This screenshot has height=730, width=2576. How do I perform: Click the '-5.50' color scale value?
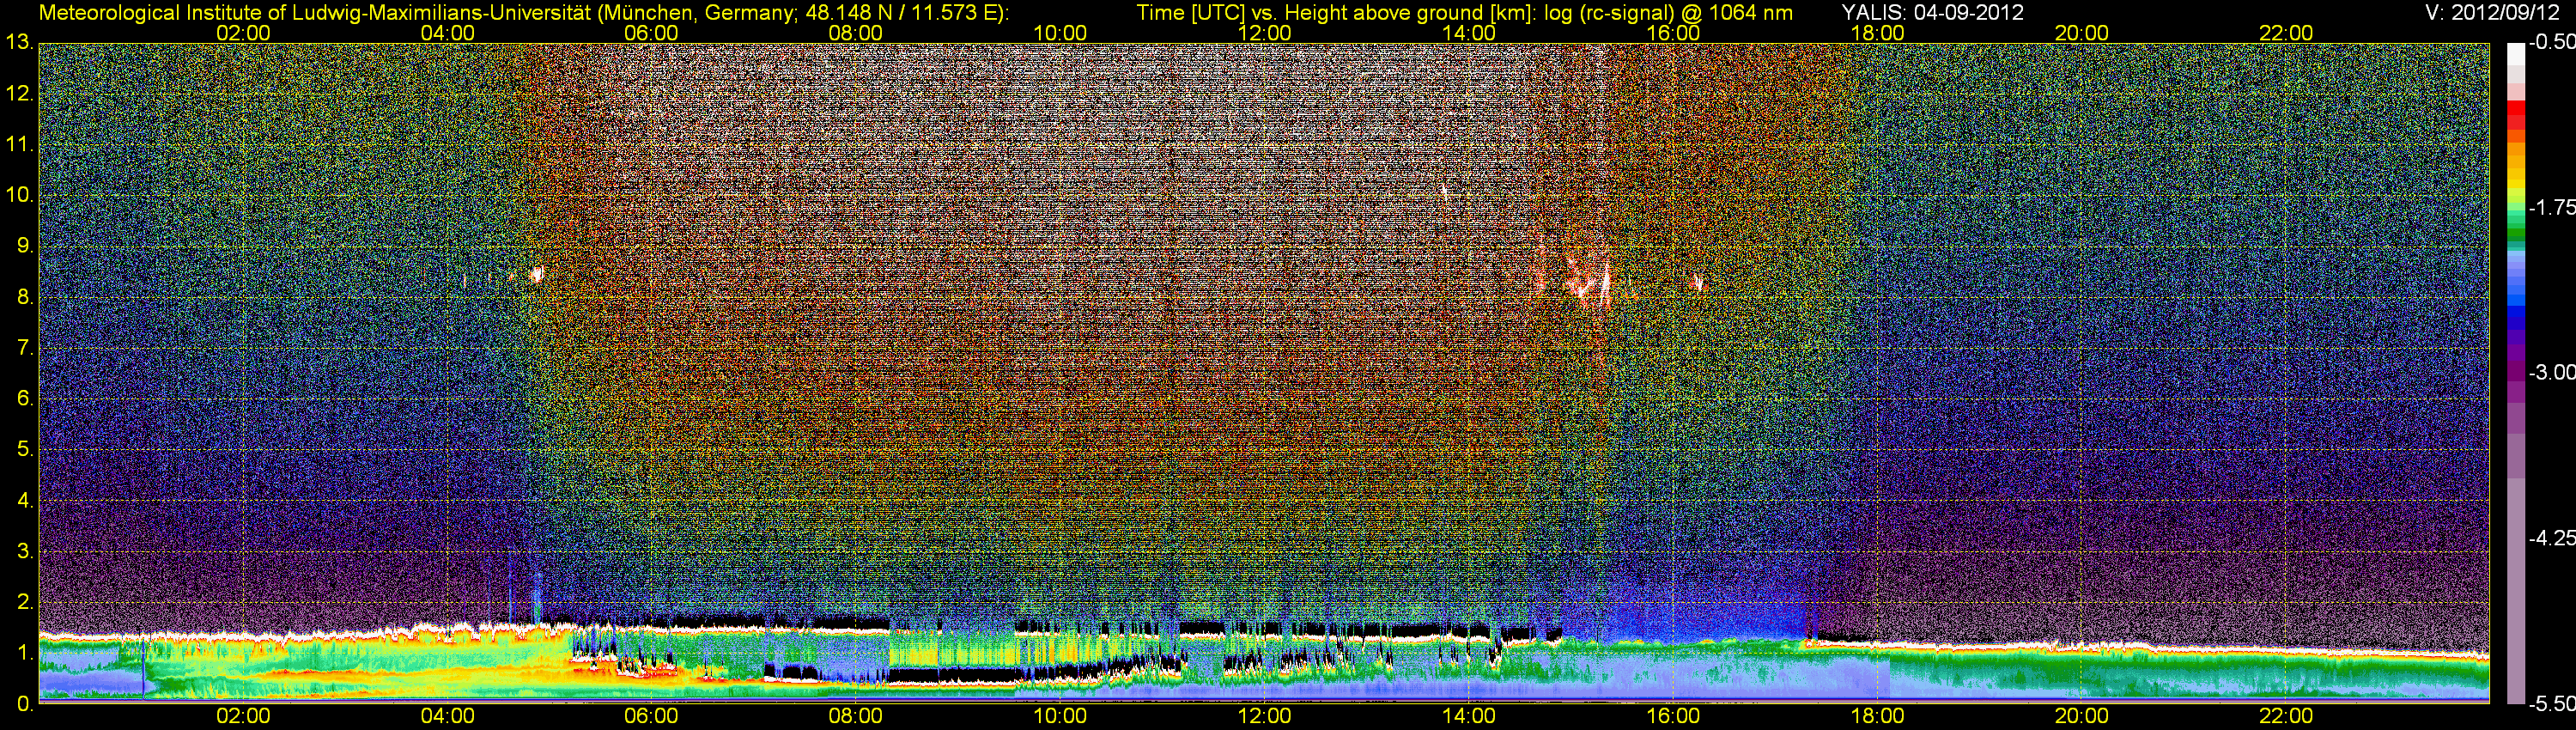[2552, 704]
